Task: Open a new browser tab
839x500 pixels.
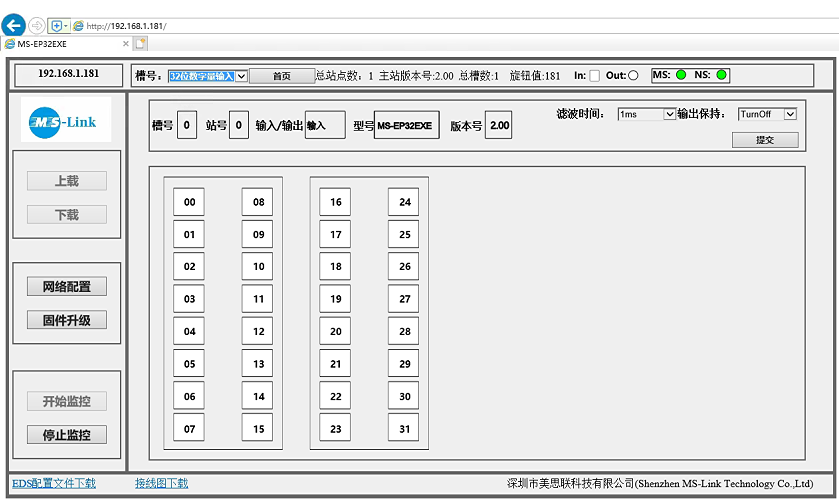Action: [141, 43]
